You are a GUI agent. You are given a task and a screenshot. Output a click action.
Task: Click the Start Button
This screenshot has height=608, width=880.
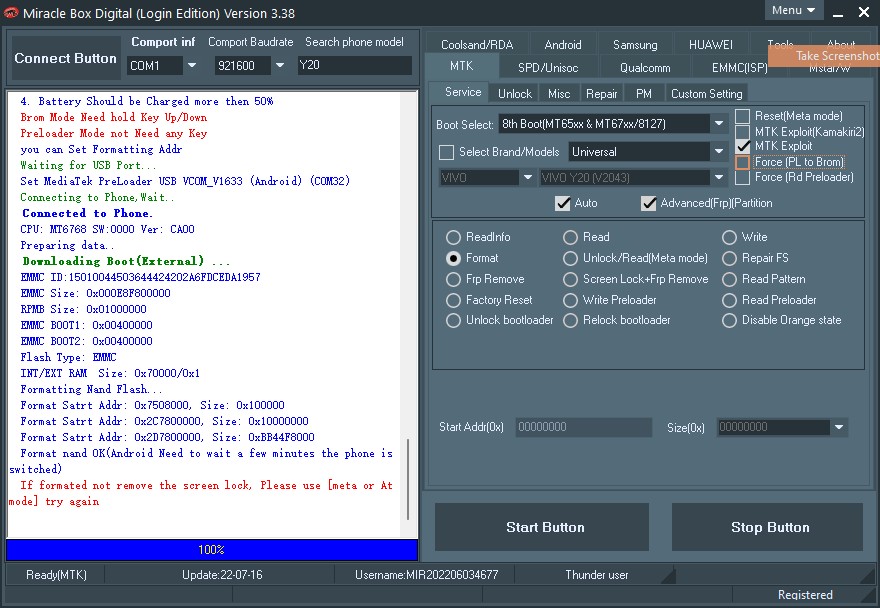click(542, 527)
